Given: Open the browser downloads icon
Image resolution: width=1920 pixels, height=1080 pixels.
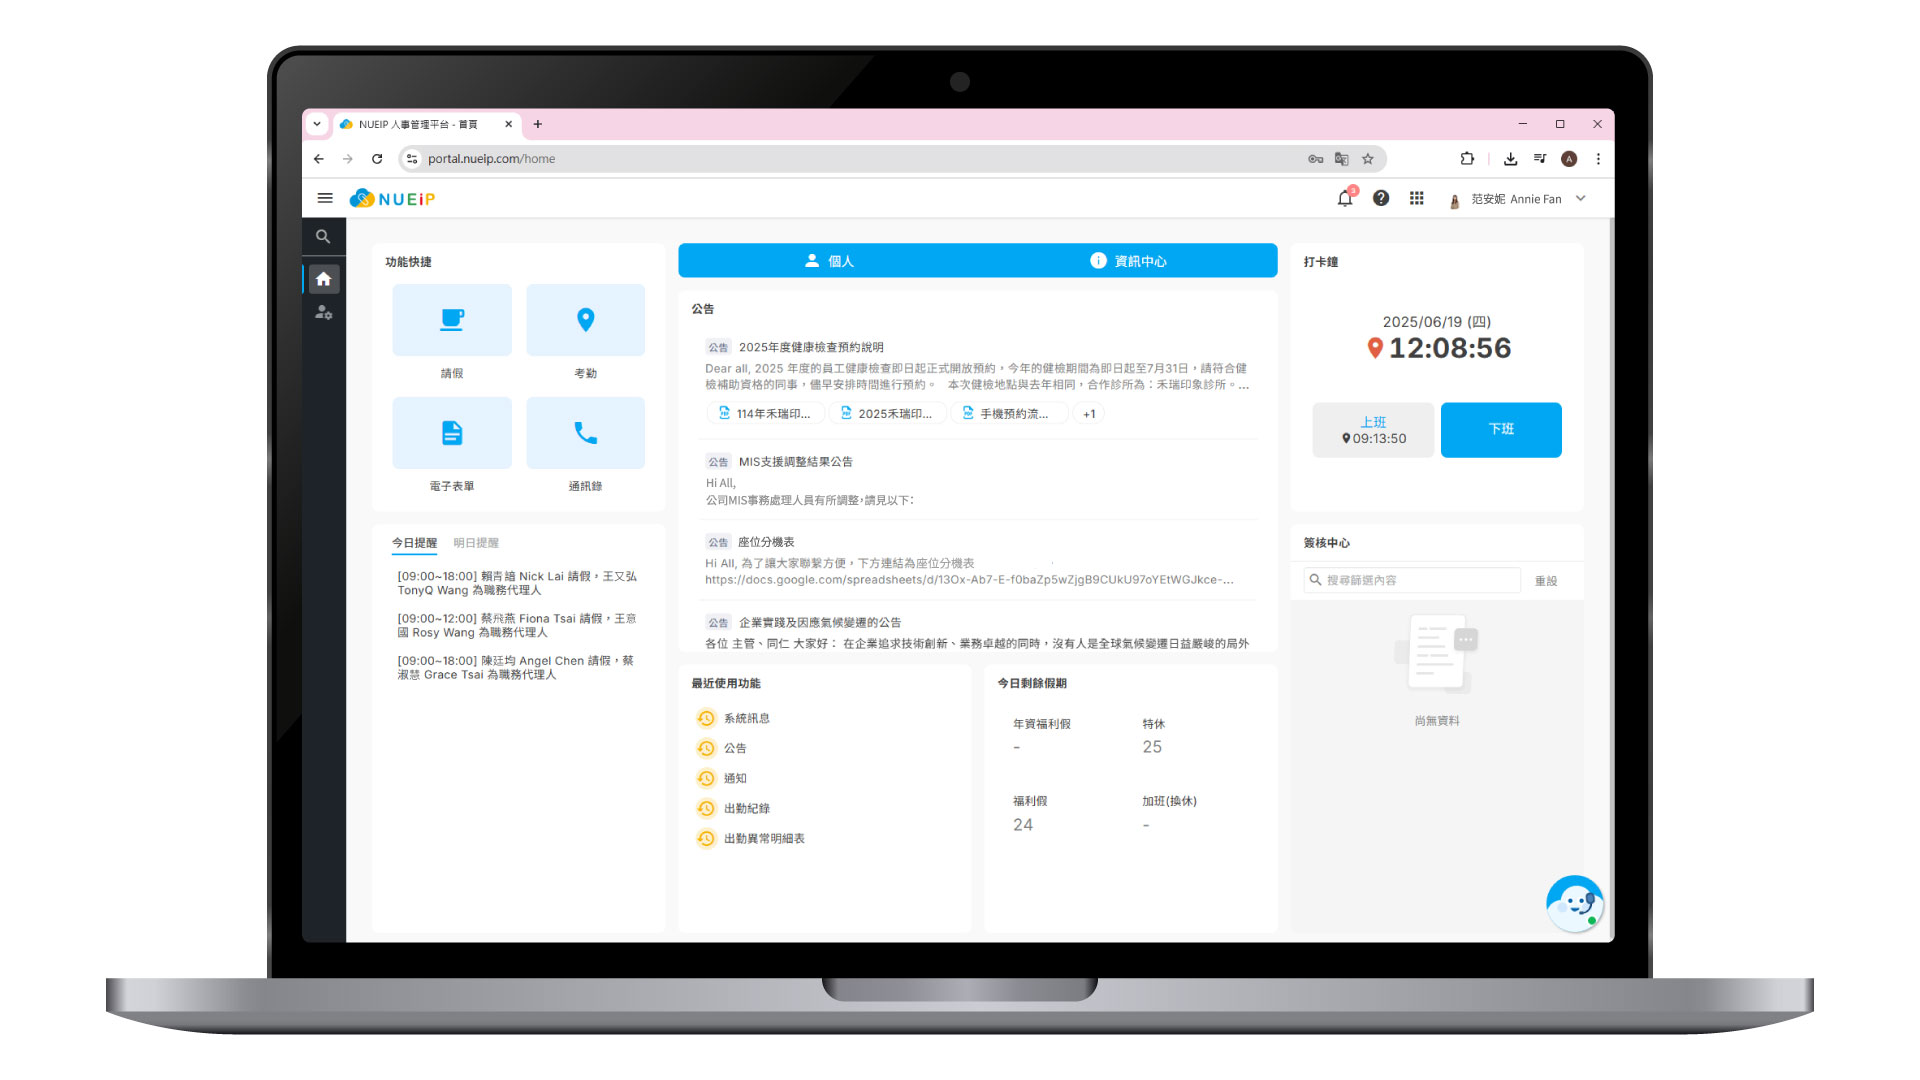Looking at the screenshot, I should tap(1510, 159).
